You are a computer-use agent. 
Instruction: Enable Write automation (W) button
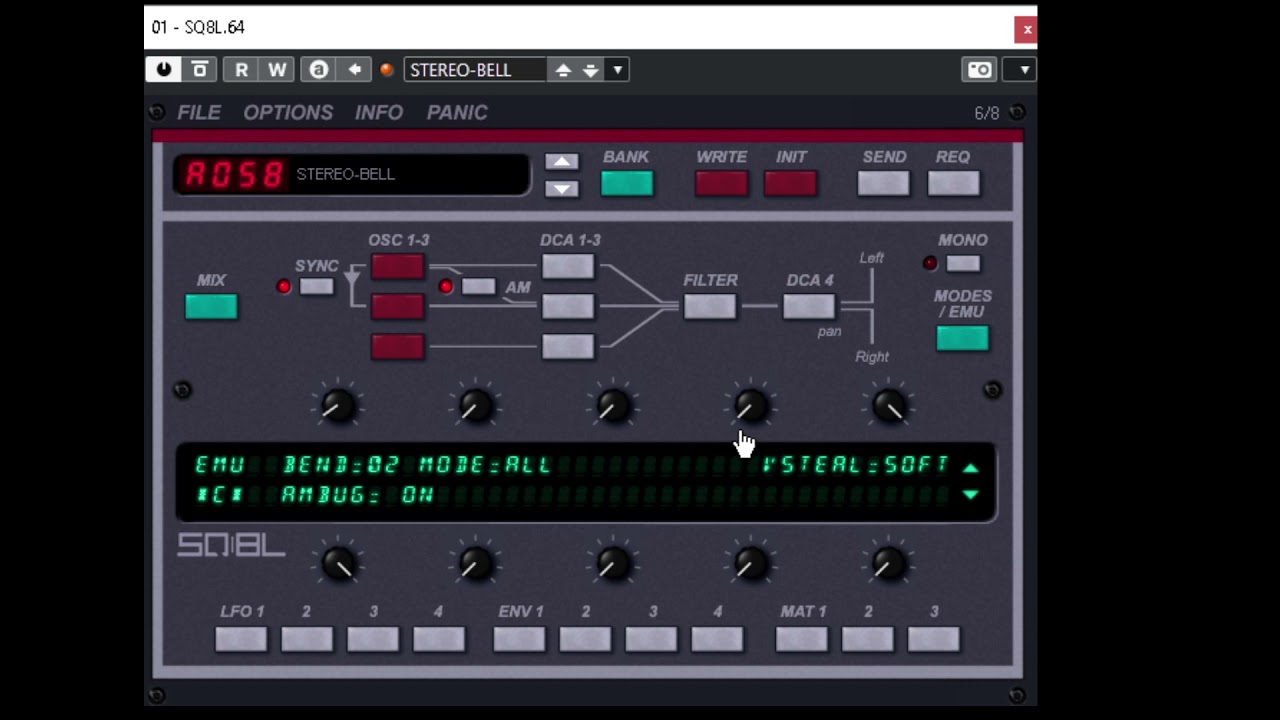pos(277,70)
